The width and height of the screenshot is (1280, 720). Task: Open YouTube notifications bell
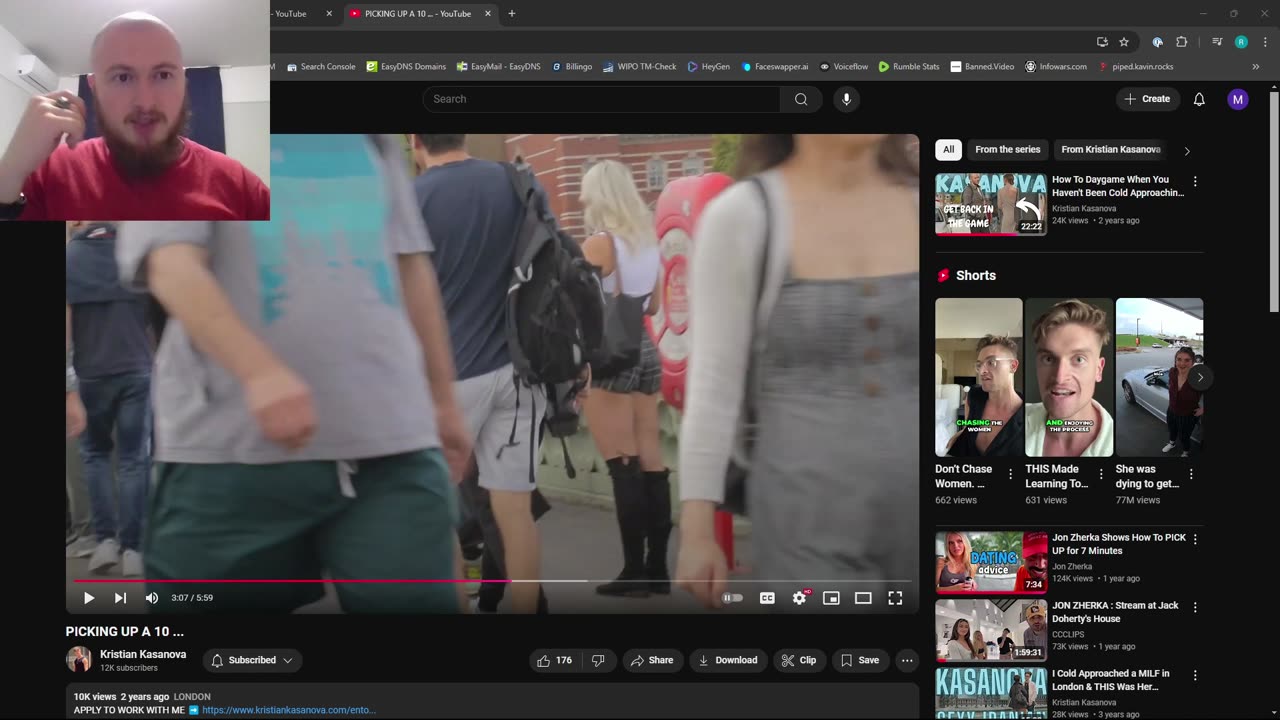tap(1199, 99)
